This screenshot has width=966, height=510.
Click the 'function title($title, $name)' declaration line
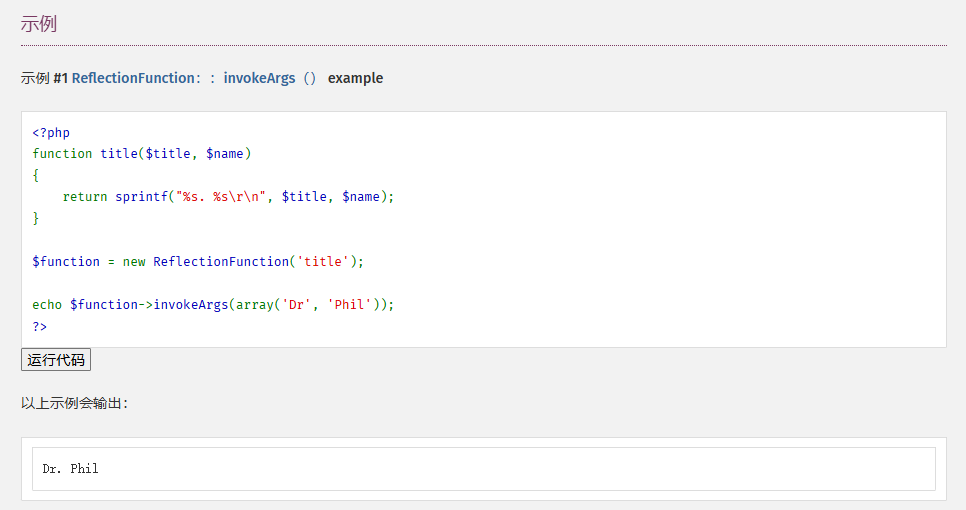142,153
